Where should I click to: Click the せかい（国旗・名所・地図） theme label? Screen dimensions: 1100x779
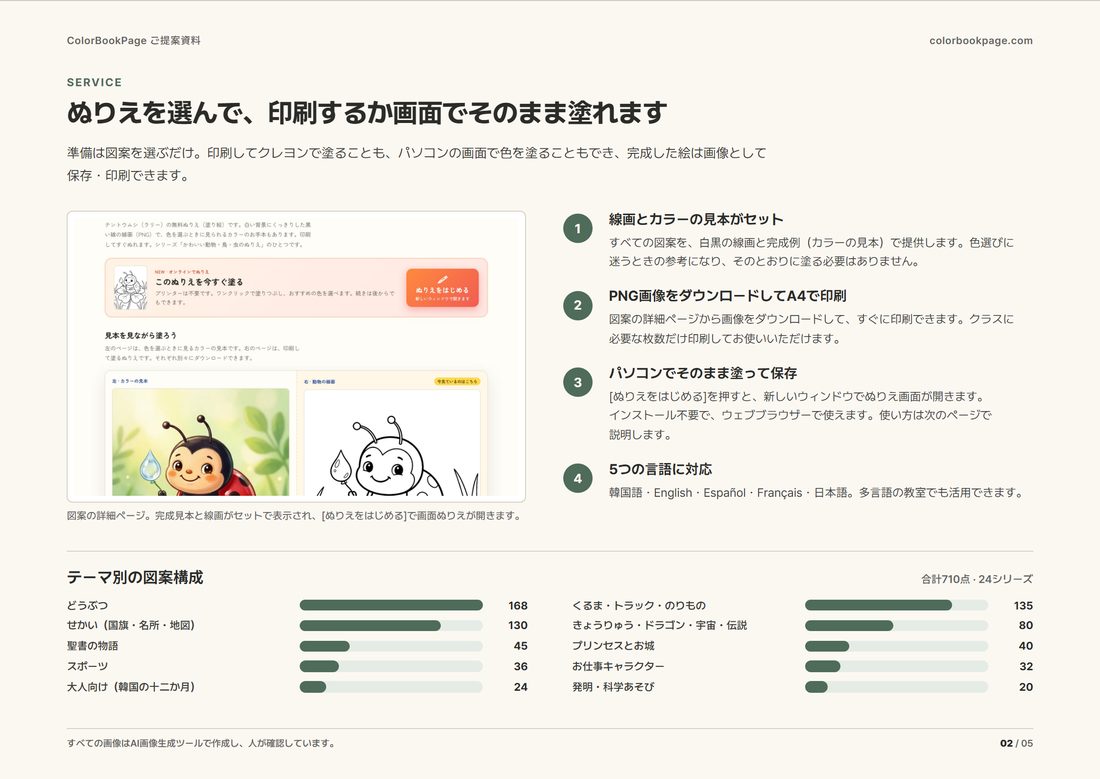130,625
